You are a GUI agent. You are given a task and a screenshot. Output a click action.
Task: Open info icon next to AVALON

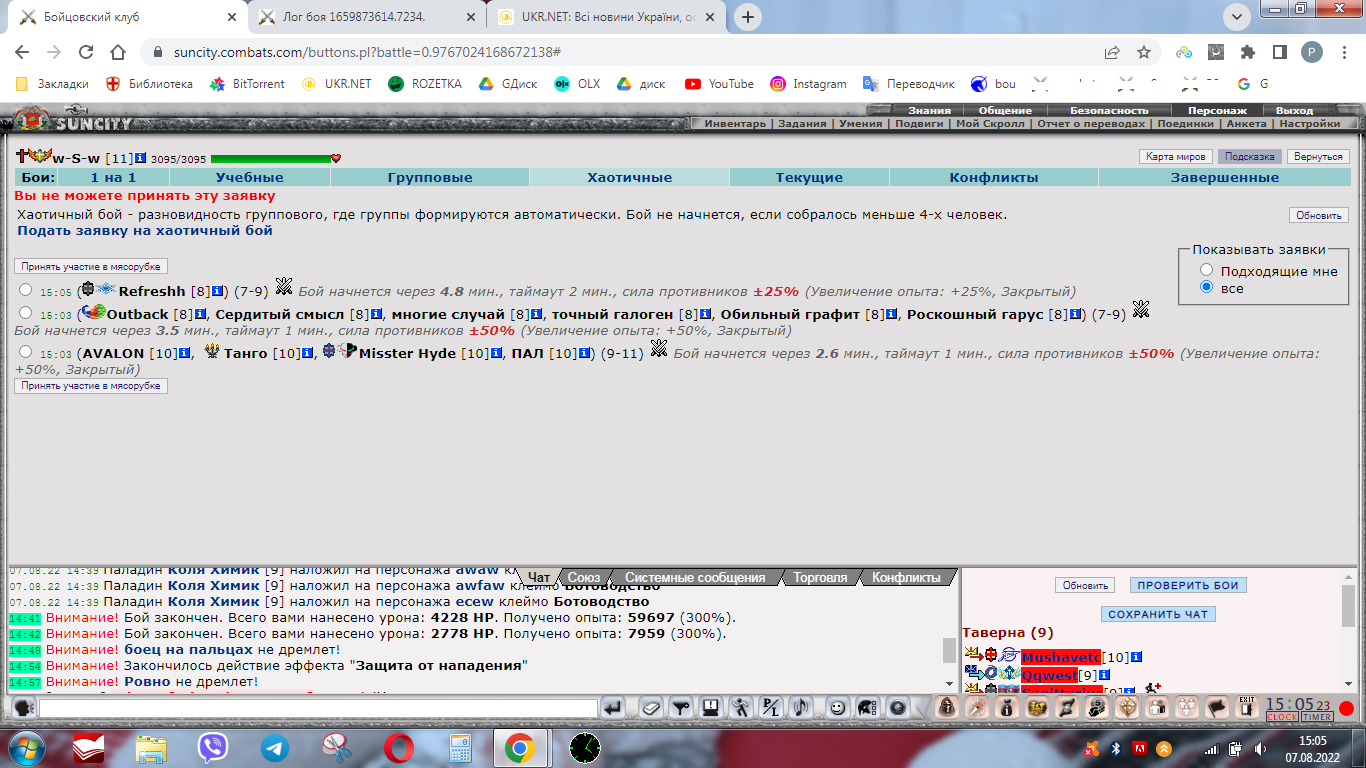click(186, 353)
